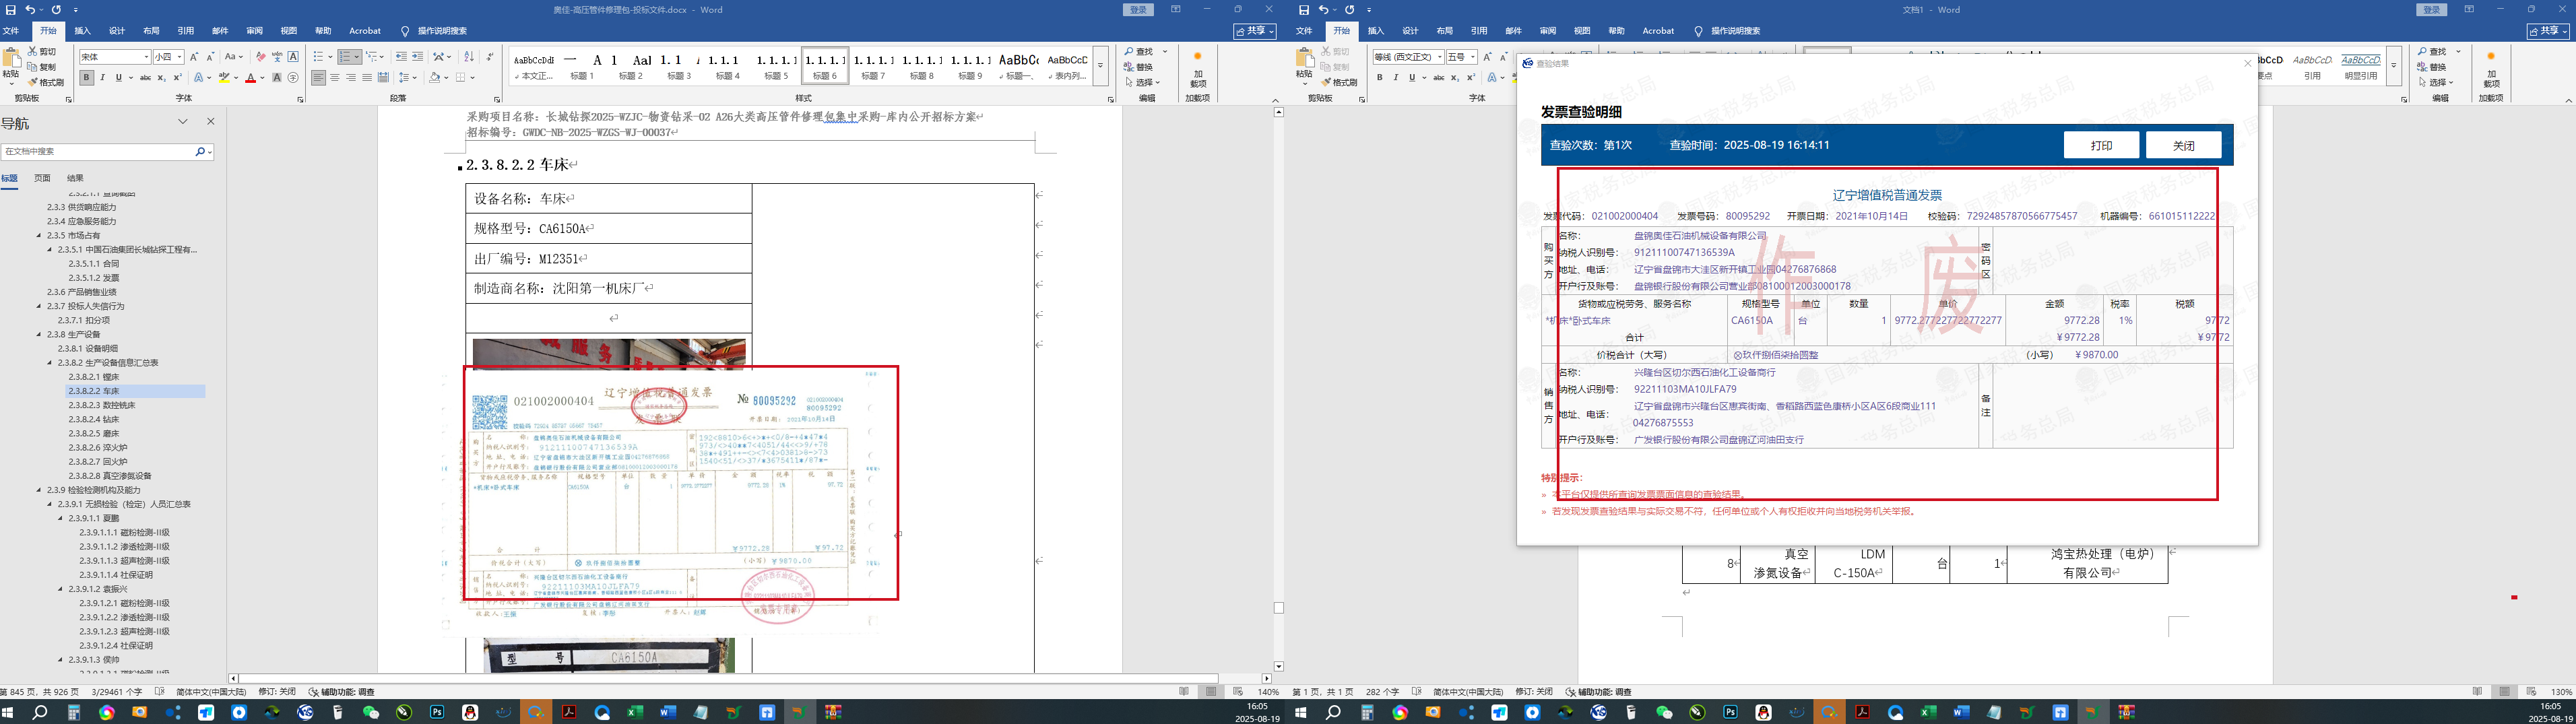Switch to Web layout view in 投标文件 status bar
This screenshot has width=2576, height=724.
[x=1238, y=692]
